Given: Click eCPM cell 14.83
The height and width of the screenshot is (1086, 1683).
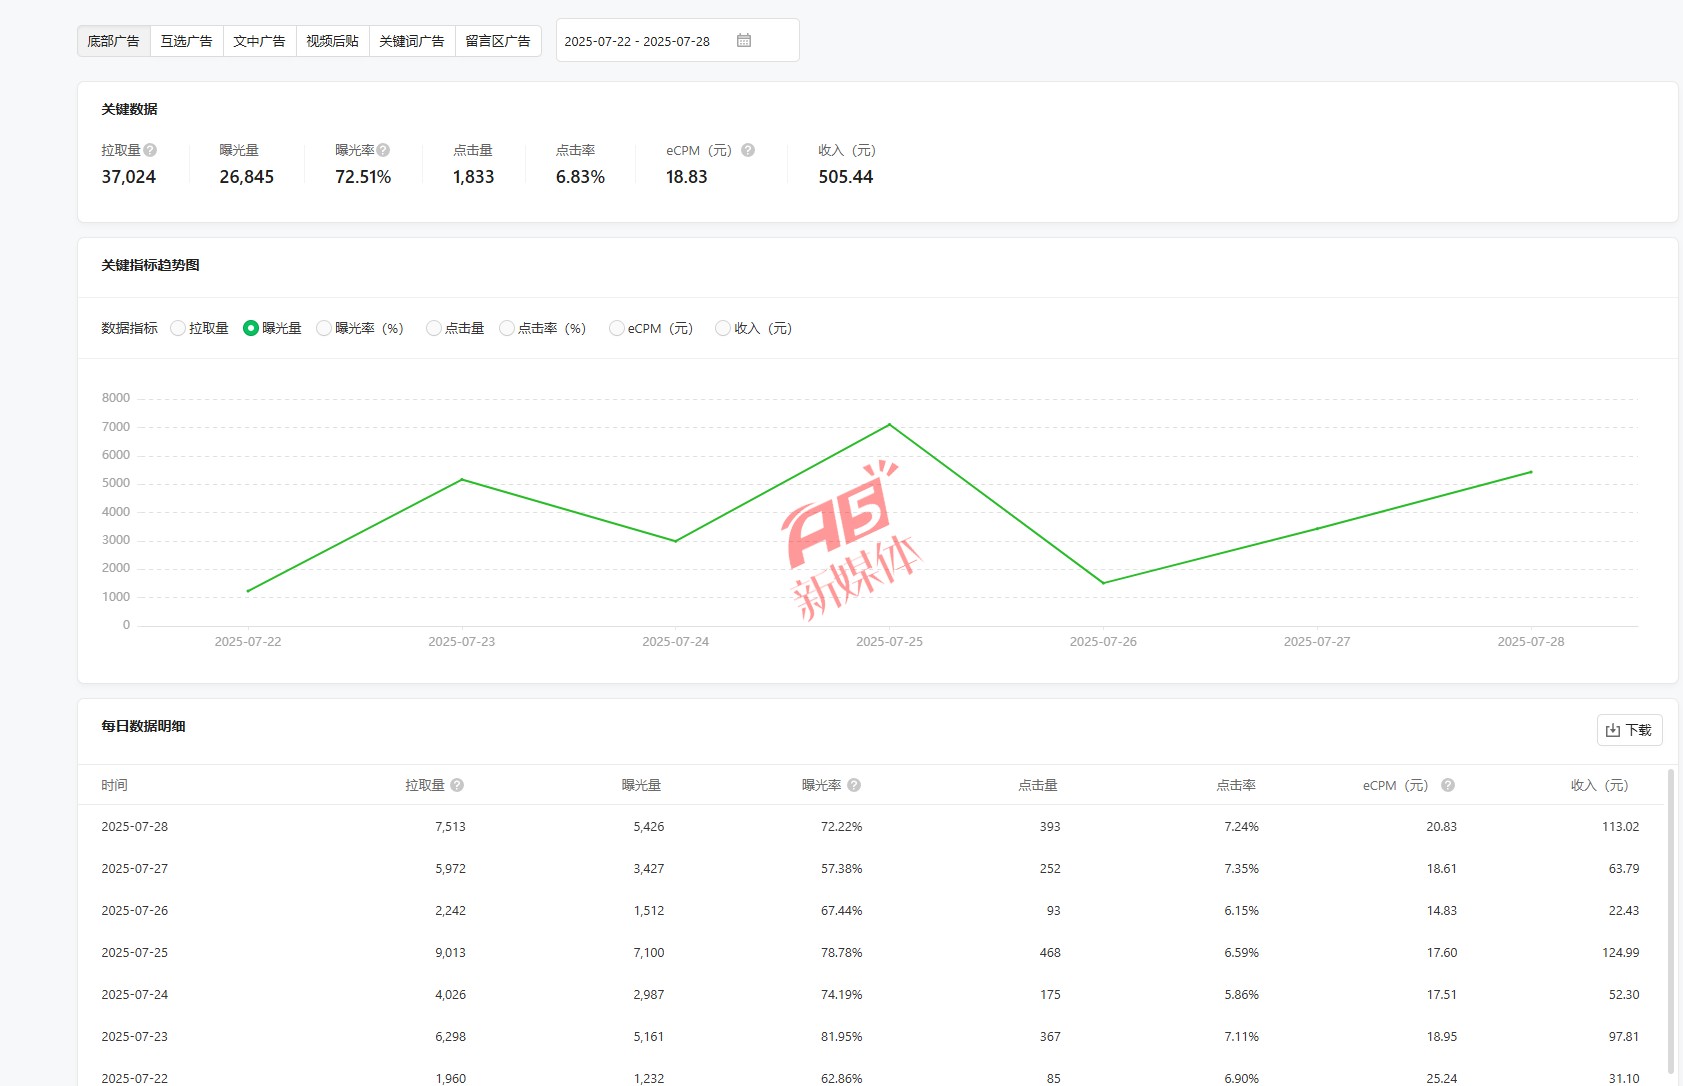Looking at the screenshot, I should (1441, 911).
